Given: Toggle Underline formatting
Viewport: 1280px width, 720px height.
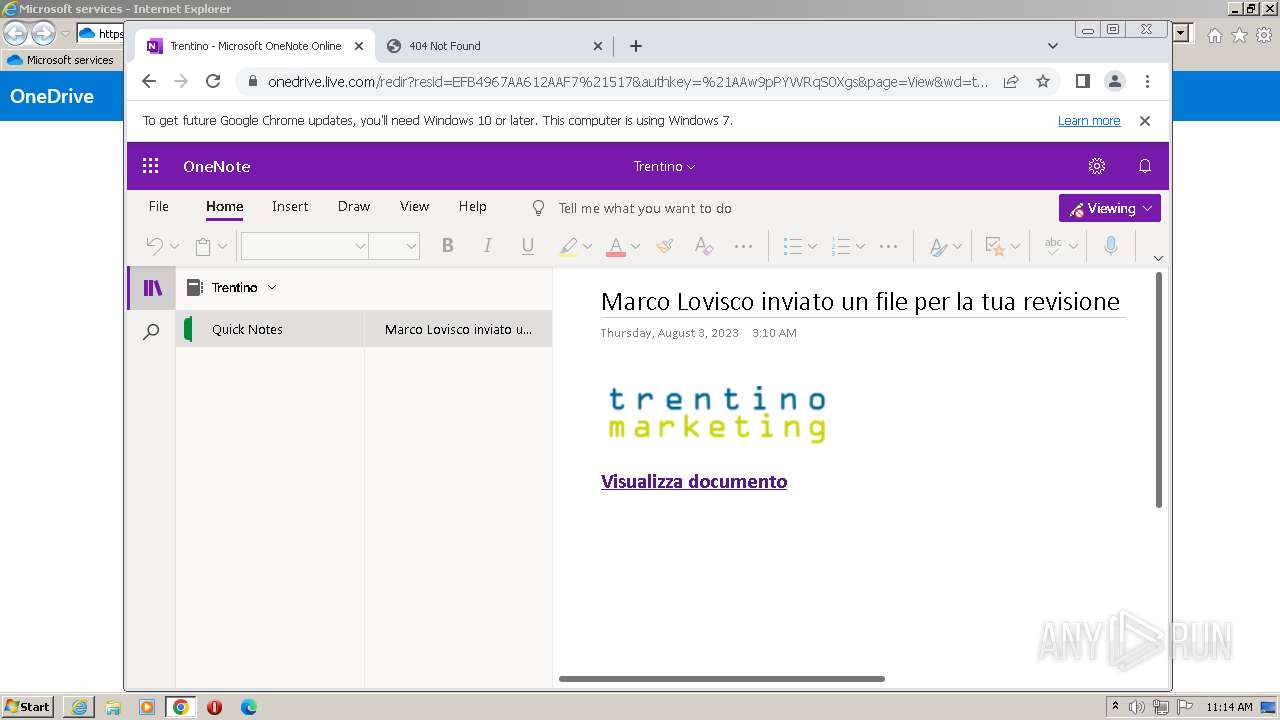Looking at the screenshot, I should [x=528, y=246].
